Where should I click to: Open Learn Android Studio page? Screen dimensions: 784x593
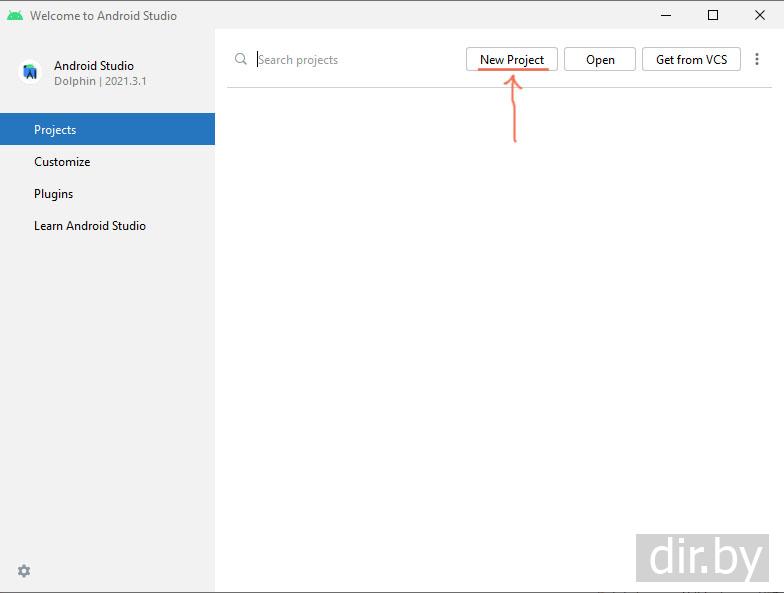pyautogui.click(x=90, y=226)
